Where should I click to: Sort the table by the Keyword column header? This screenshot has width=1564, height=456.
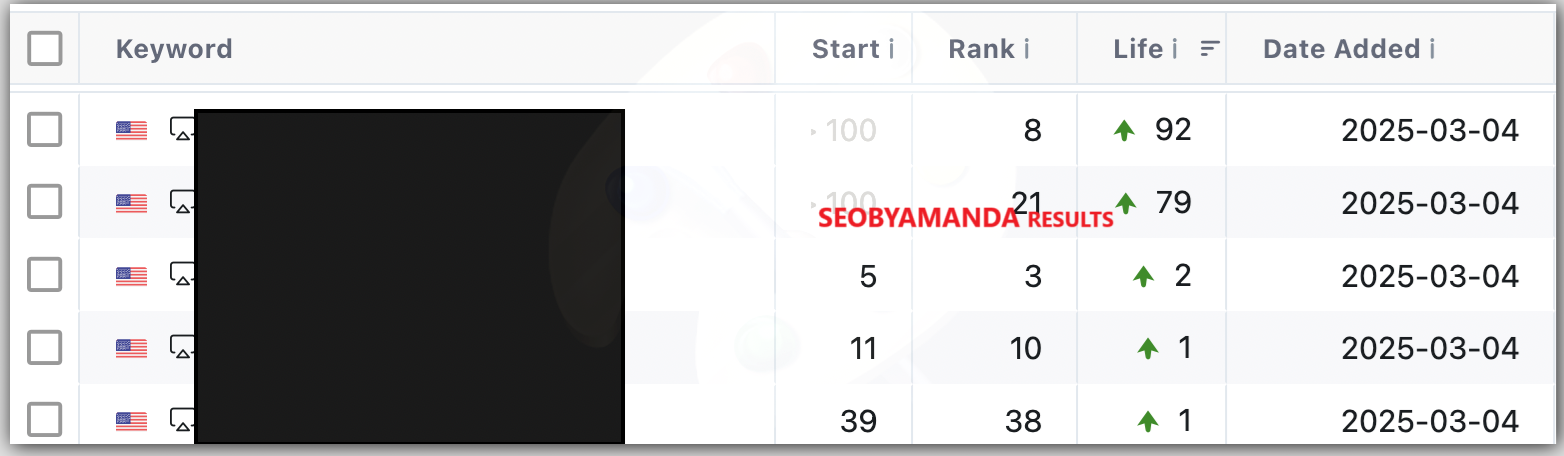pyautogui.click(x=174, y=49)
